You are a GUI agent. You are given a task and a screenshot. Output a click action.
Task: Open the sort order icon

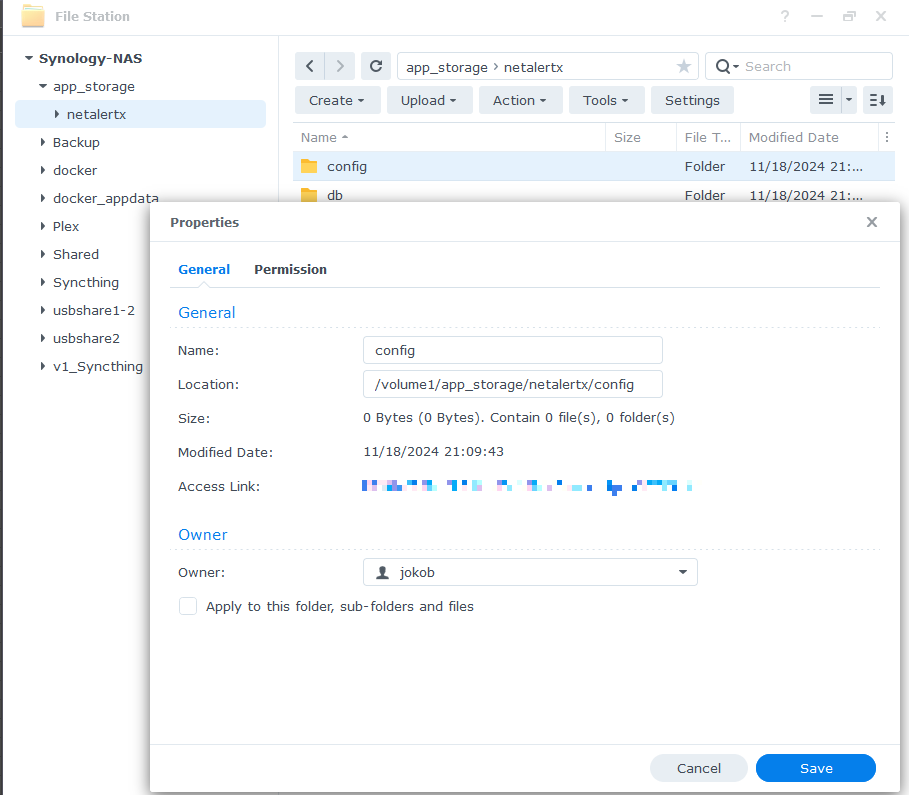(877, 100)
